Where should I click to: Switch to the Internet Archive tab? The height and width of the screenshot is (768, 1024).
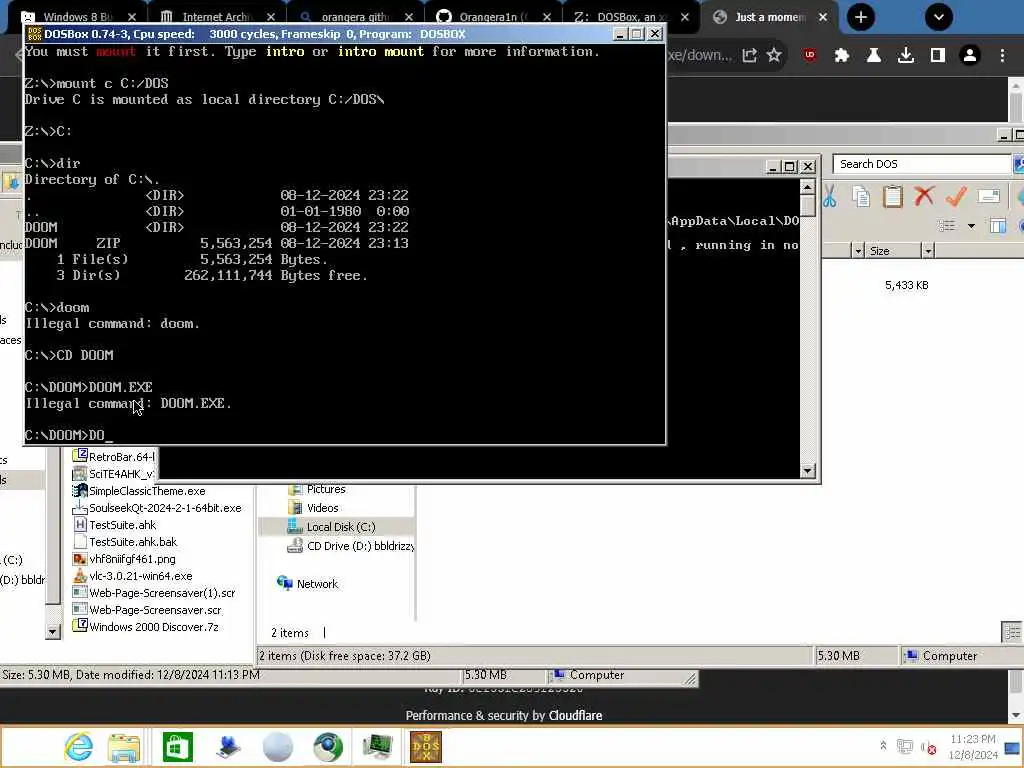[x=218, y=17]
